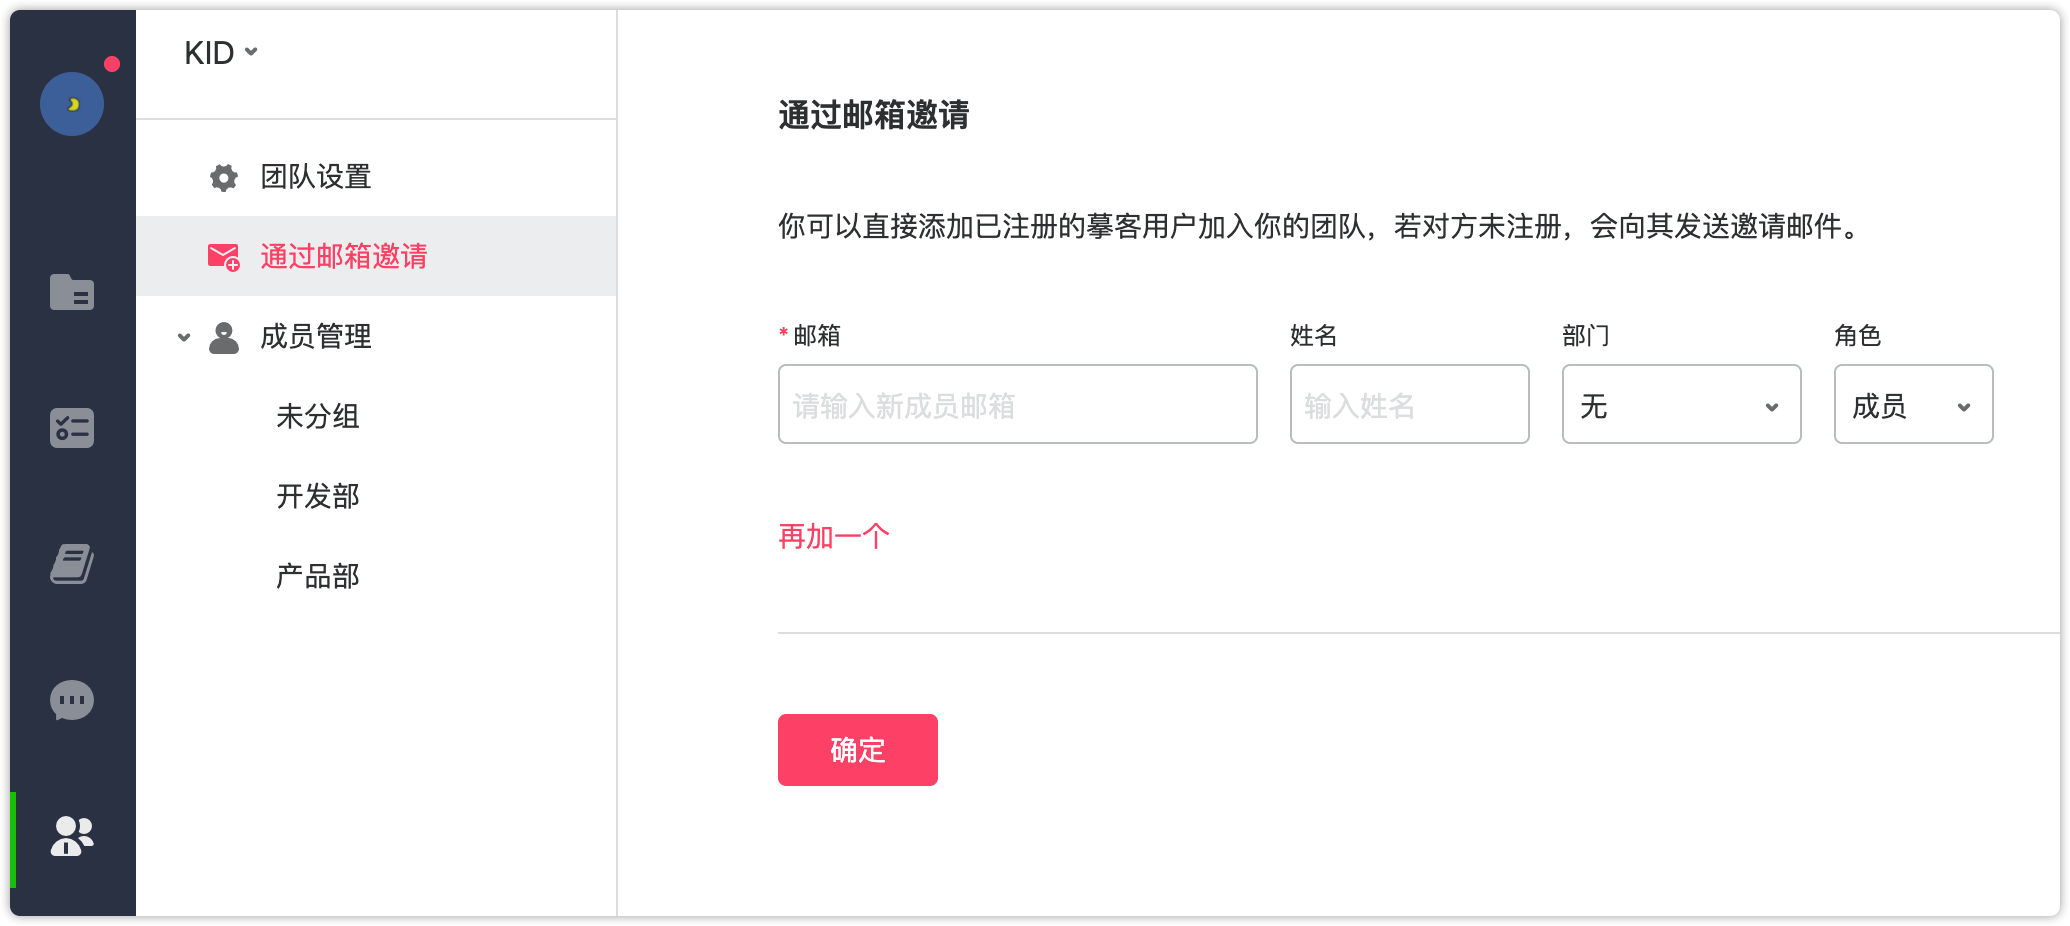Screen dimensions: 2070x926
Task: Click the person icon beside 成员管理
Action: pyautogui.click(x=224, y=337)
